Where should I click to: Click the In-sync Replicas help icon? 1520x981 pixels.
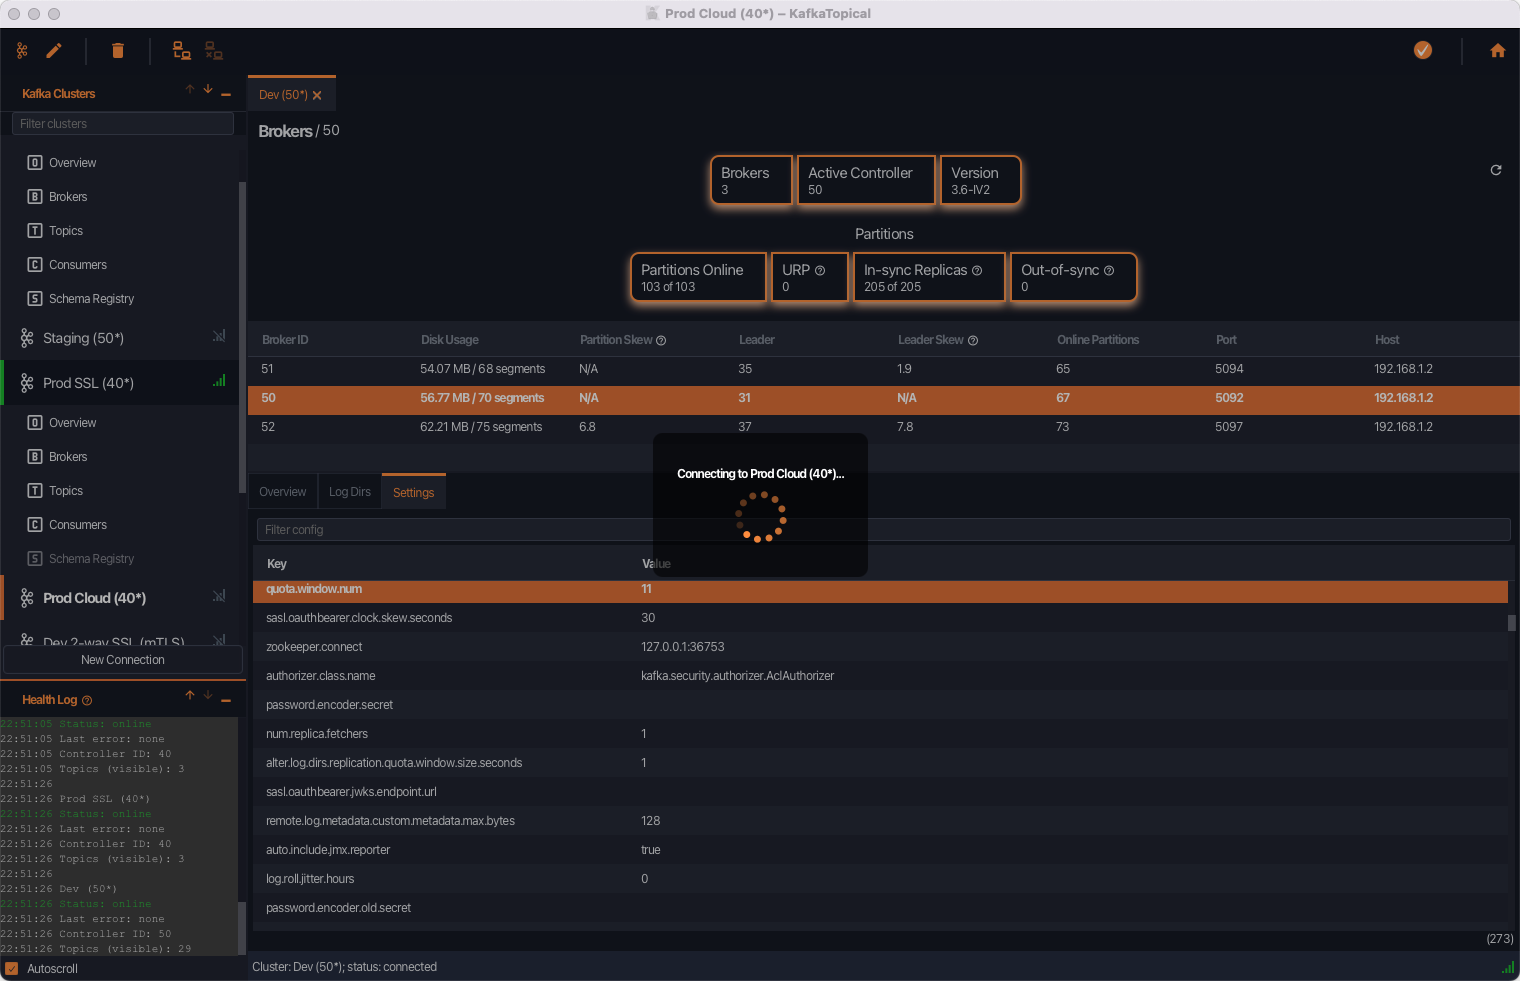click(x=977, y=270)
